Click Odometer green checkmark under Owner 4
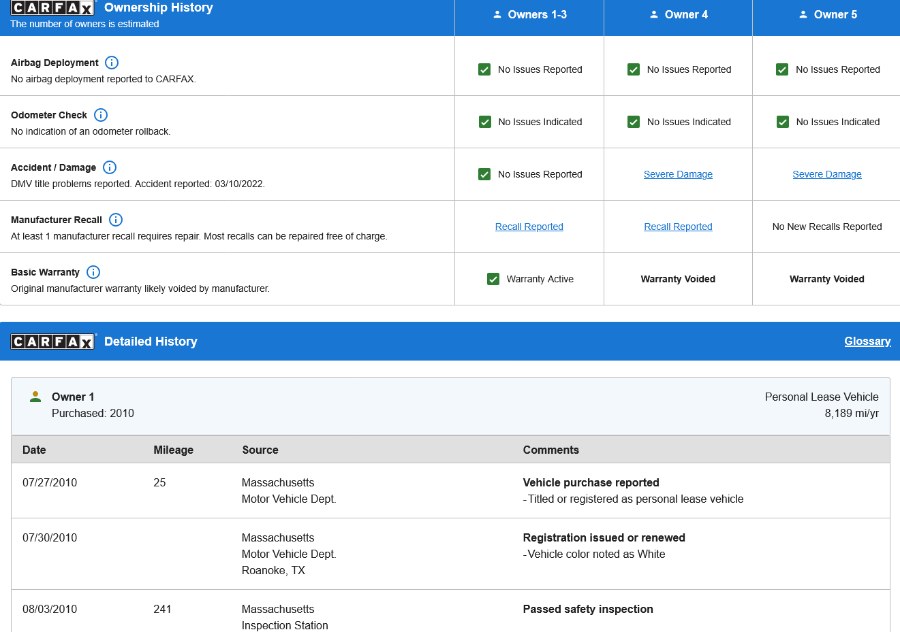The image size is (900, 632). tap(634, 122)
